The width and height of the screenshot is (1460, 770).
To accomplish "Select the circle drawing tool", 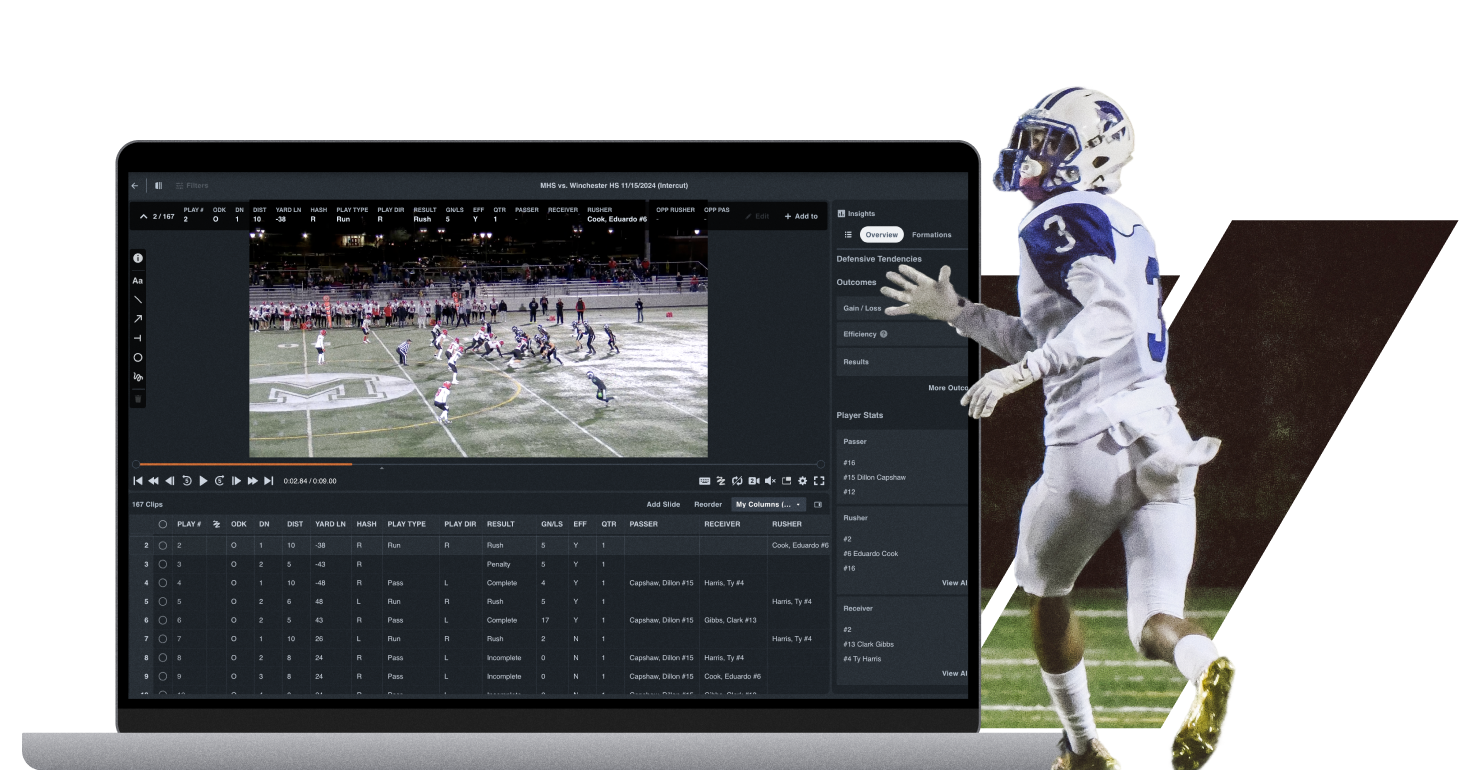I will pos(138,357).
